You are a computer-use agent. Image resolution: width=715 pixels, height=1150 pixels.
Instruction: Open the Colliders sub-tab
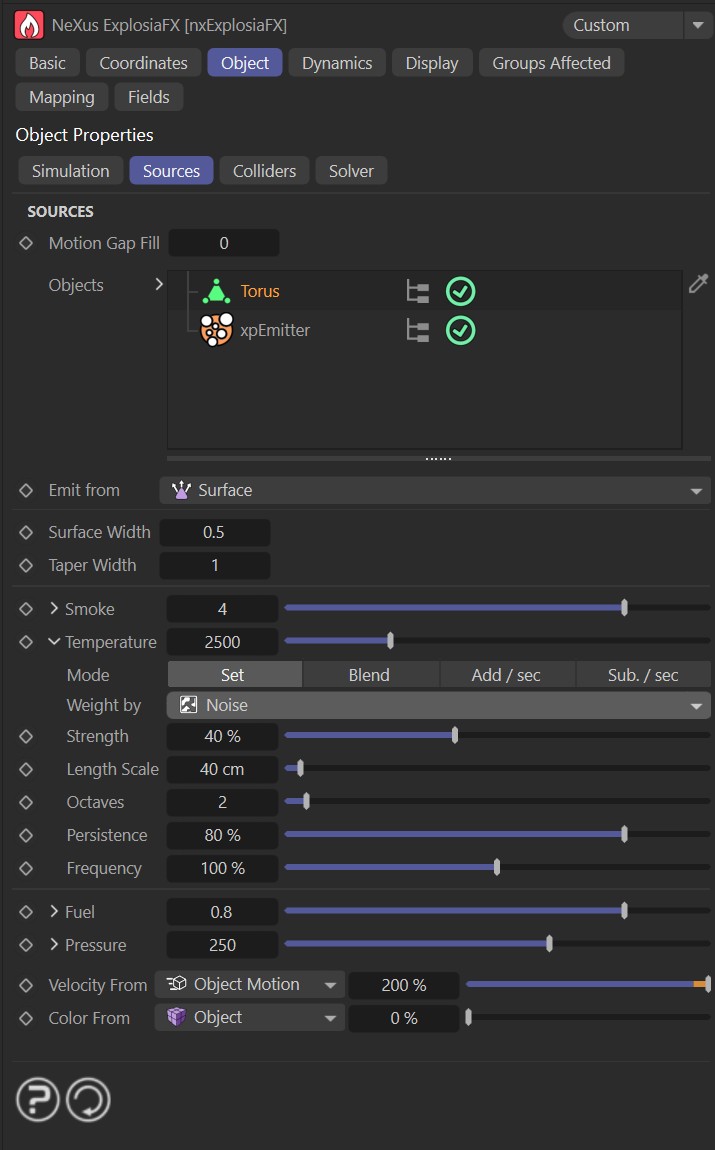coord(264,171)
